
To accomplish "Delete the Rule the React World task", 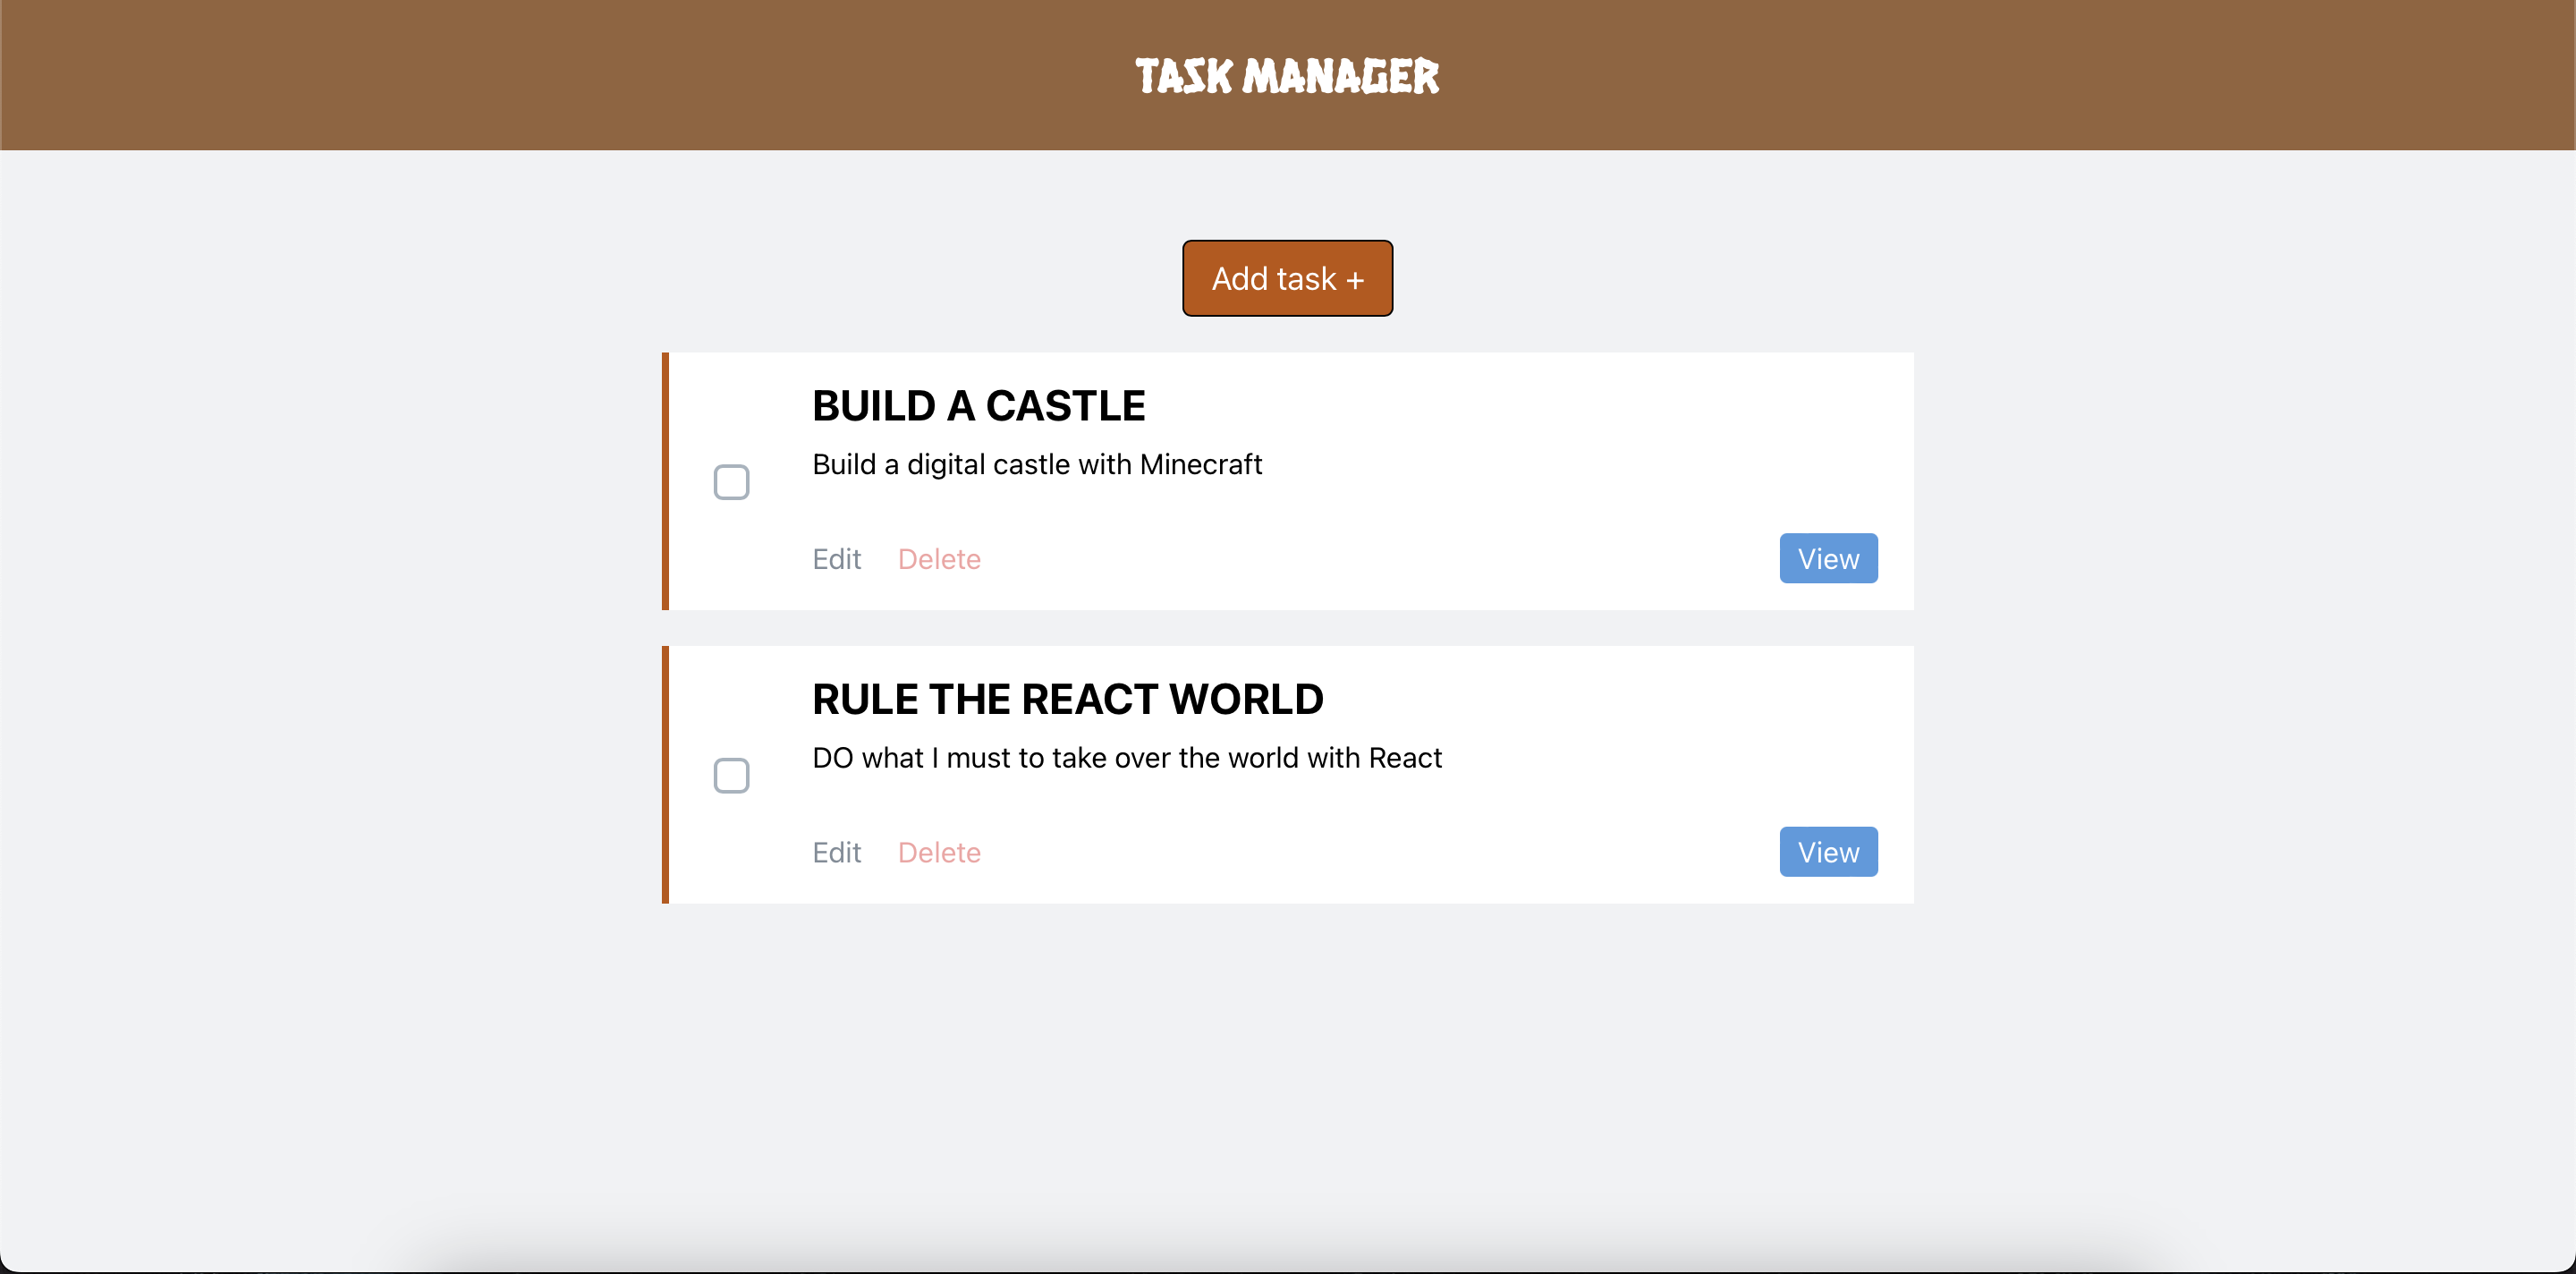I will (x=939, y=852).
